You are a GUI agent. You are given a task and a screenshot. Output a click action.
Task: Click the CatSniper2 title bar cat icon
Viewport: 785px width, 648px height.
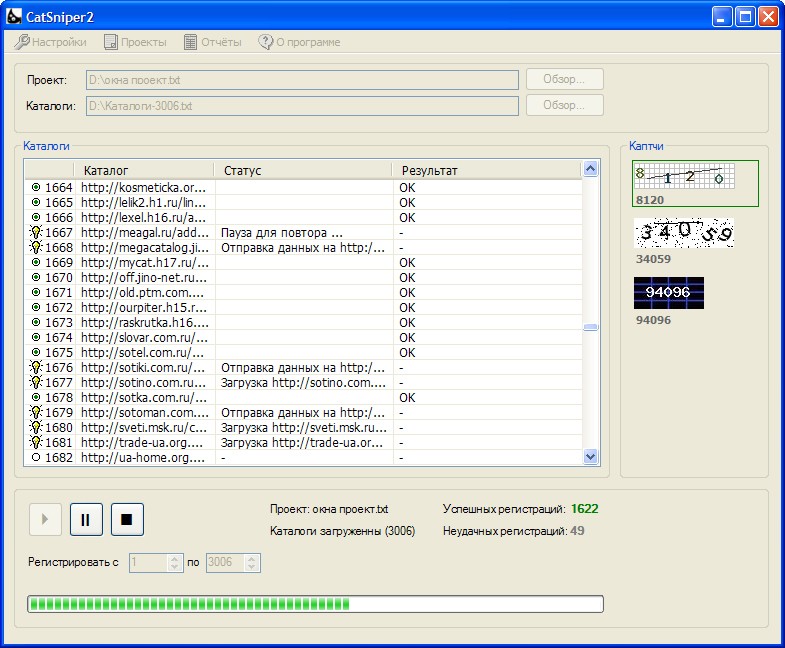(x=15, y=15)
